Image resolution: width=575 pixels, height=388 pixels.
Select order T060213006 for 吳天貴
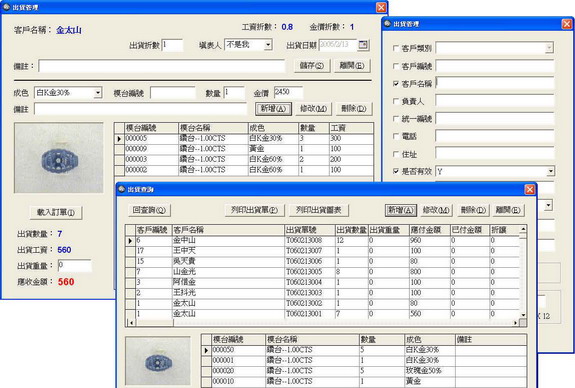coord(323,261)
